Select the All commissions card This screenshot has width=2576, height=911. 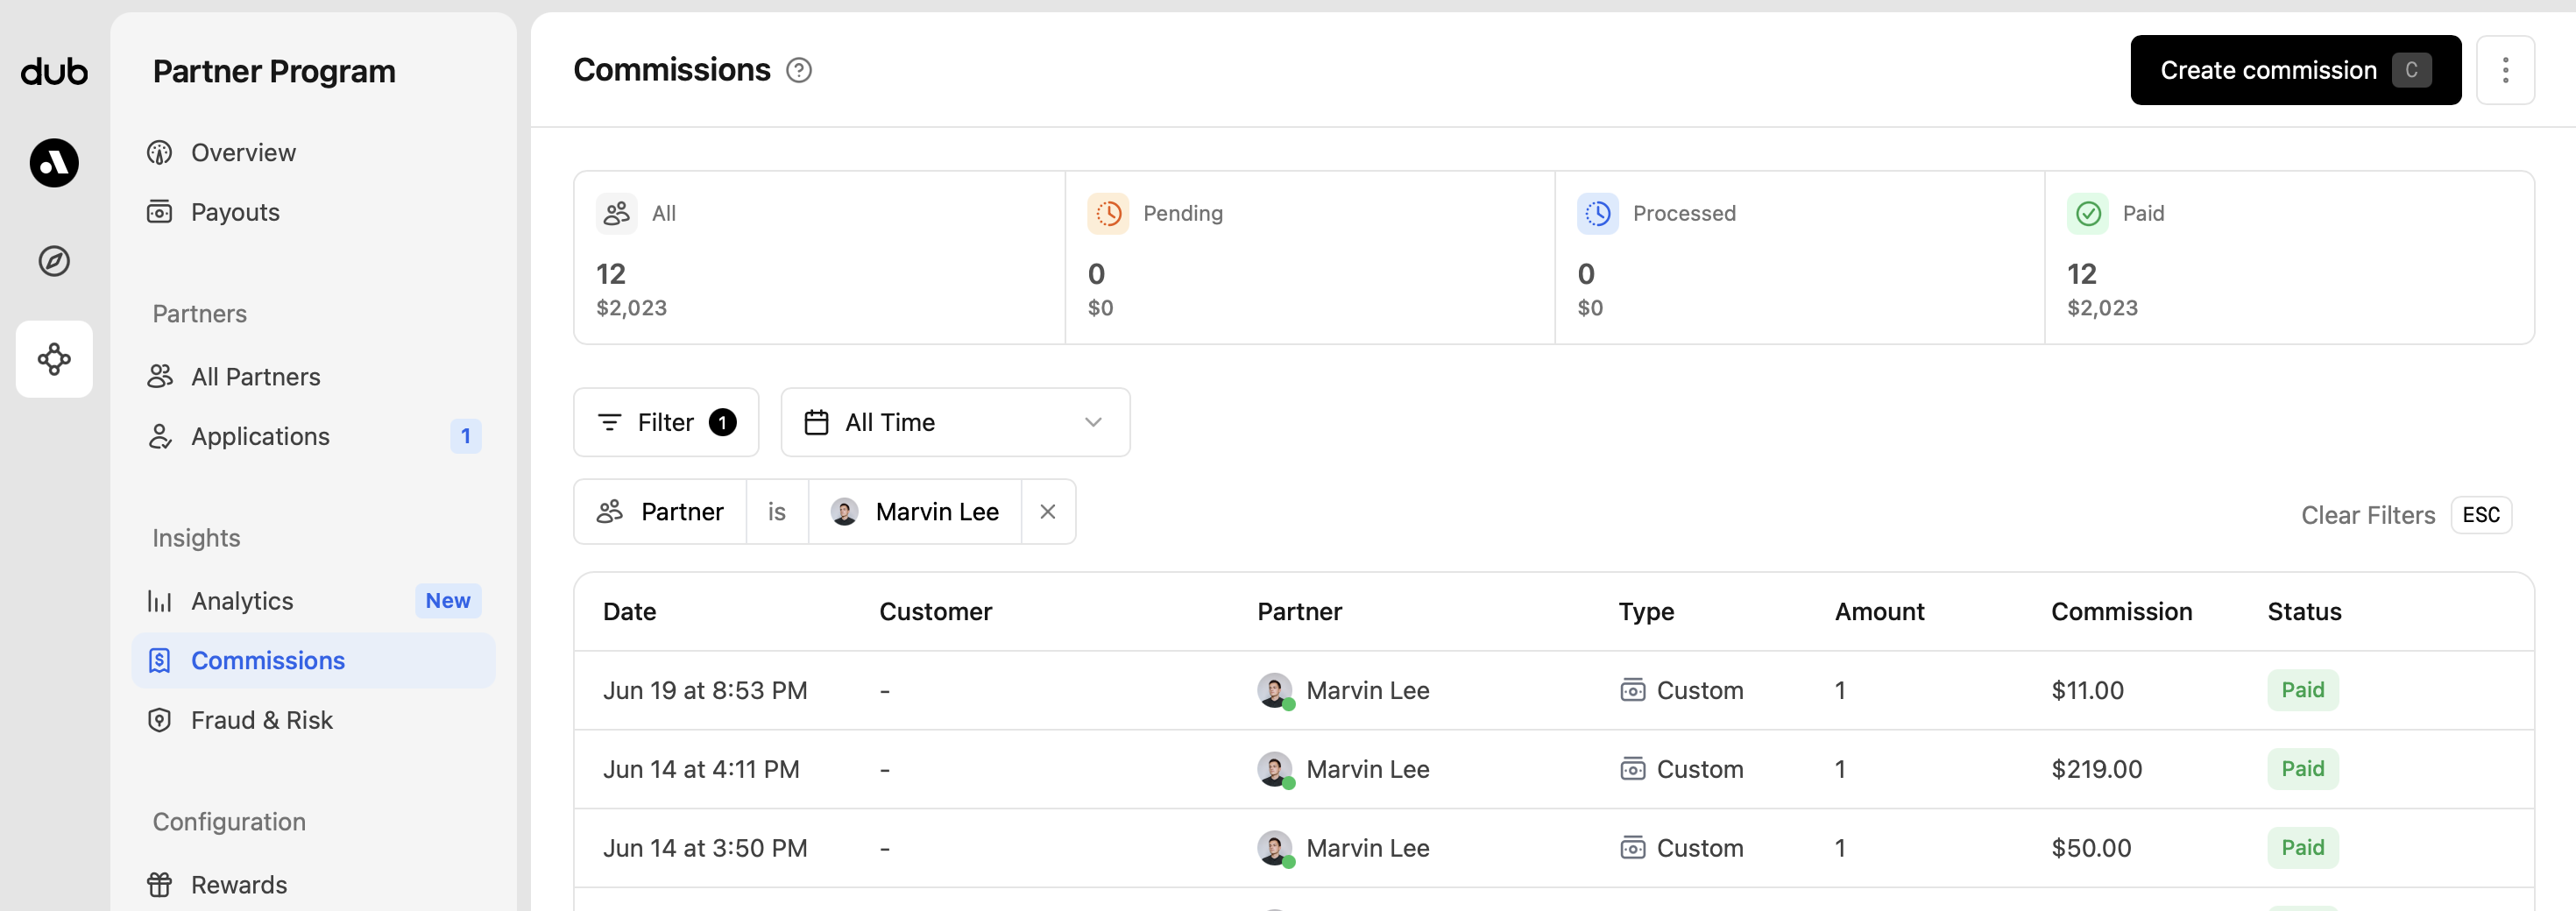pyautogui.click(x=819, y=258)
